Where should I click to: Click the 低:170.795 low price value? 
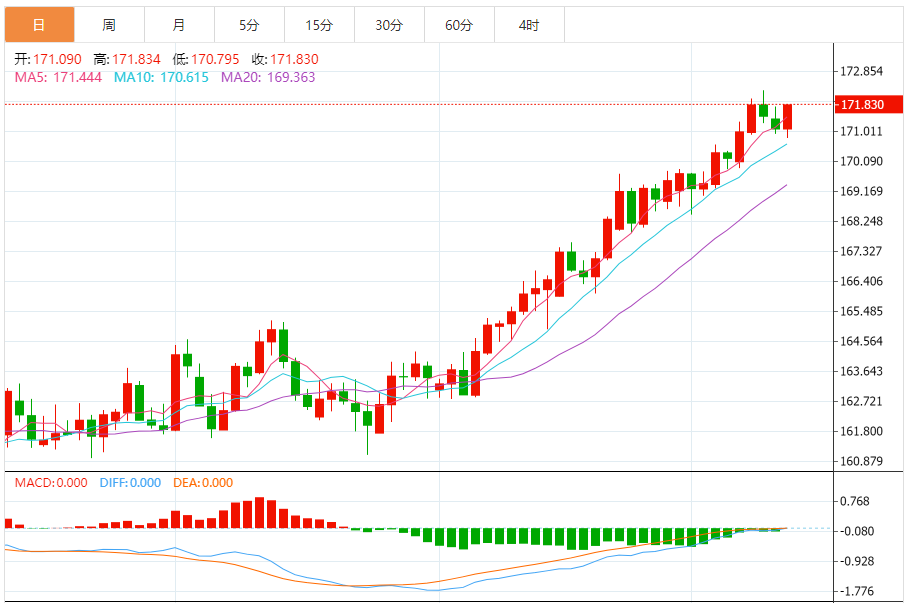pos(206,59)
